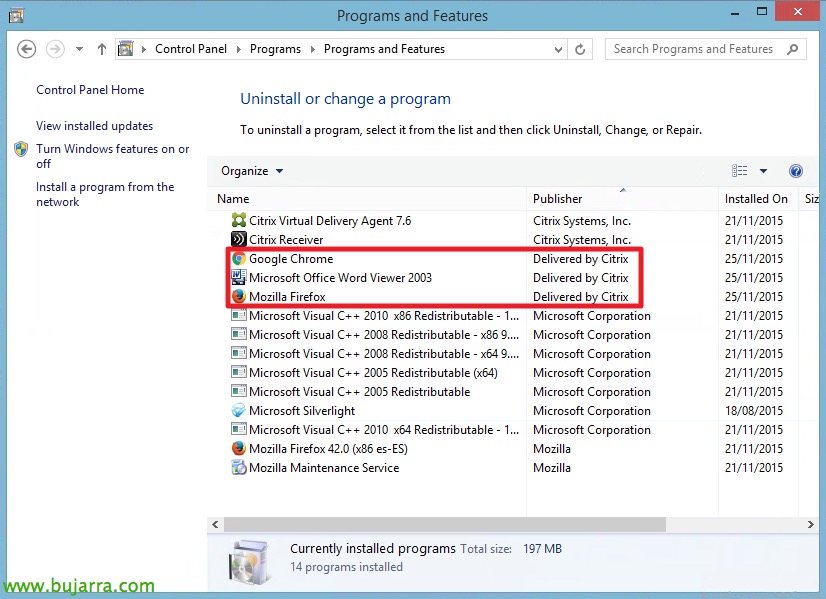Screen dimensions: 826x599
Task: Click the horizontal scrollbar thumb
Action: tap(445, 524)
